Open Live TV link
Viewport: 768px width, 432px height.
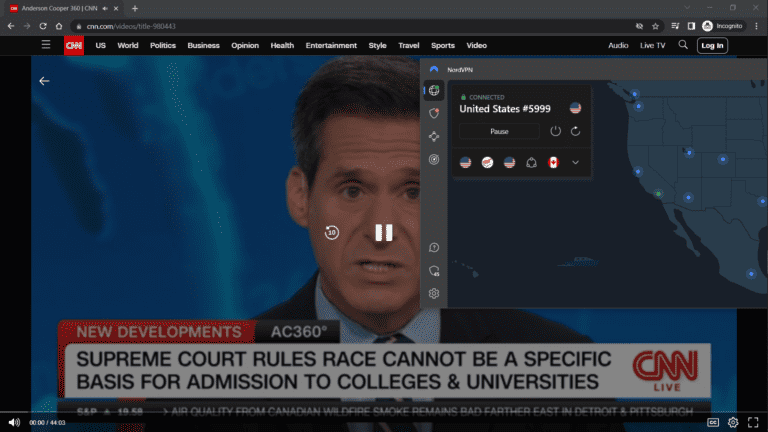[x=652, y=46]
